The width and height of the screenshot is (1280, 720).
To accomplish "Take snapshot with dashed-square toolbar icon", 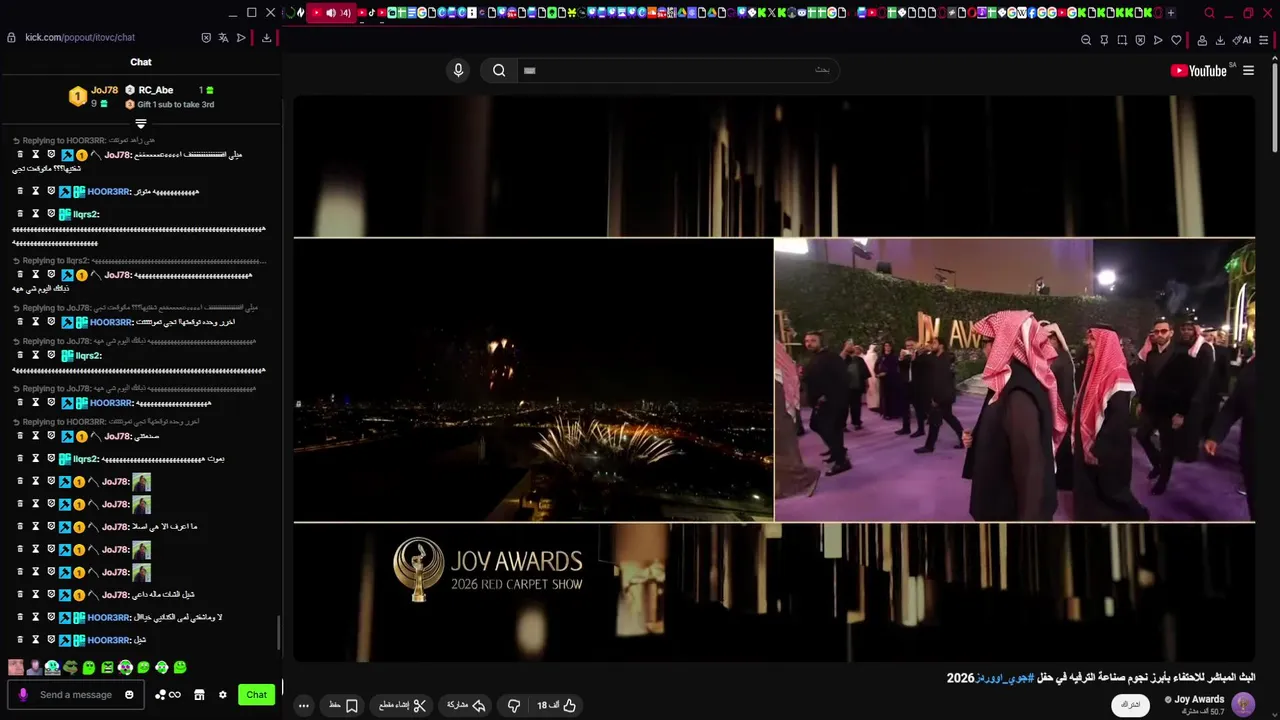I will coord(1122,40).
